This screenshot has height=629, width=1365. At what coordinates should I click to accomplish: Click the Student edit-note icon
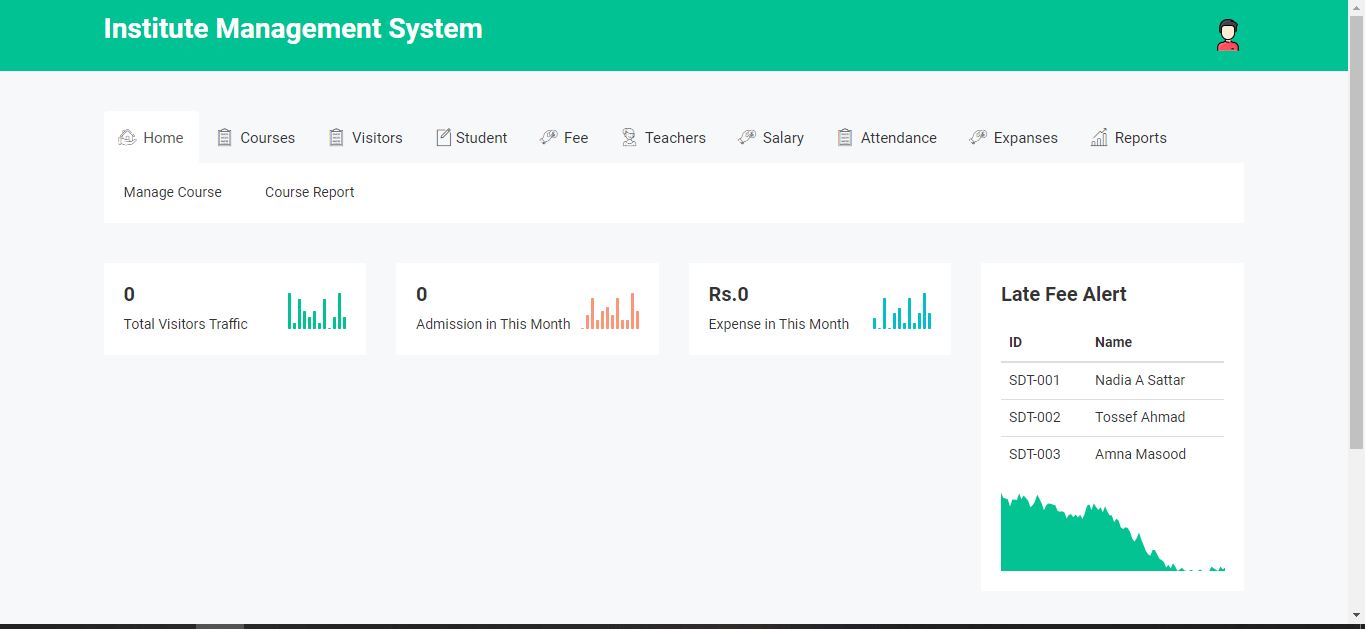point(443,138)
